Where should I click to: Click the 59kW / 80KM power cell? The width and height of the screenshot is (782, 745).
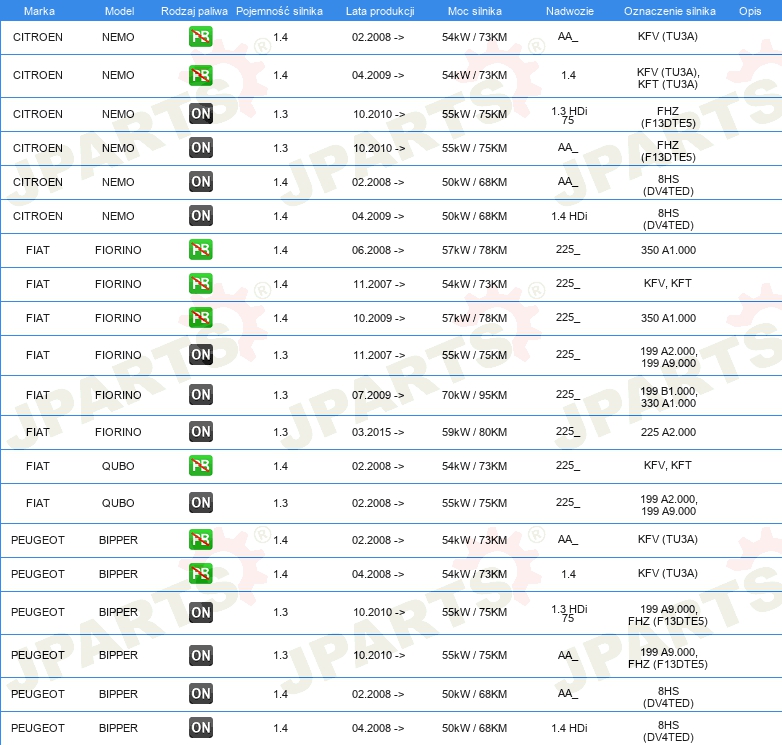[474, 432]
